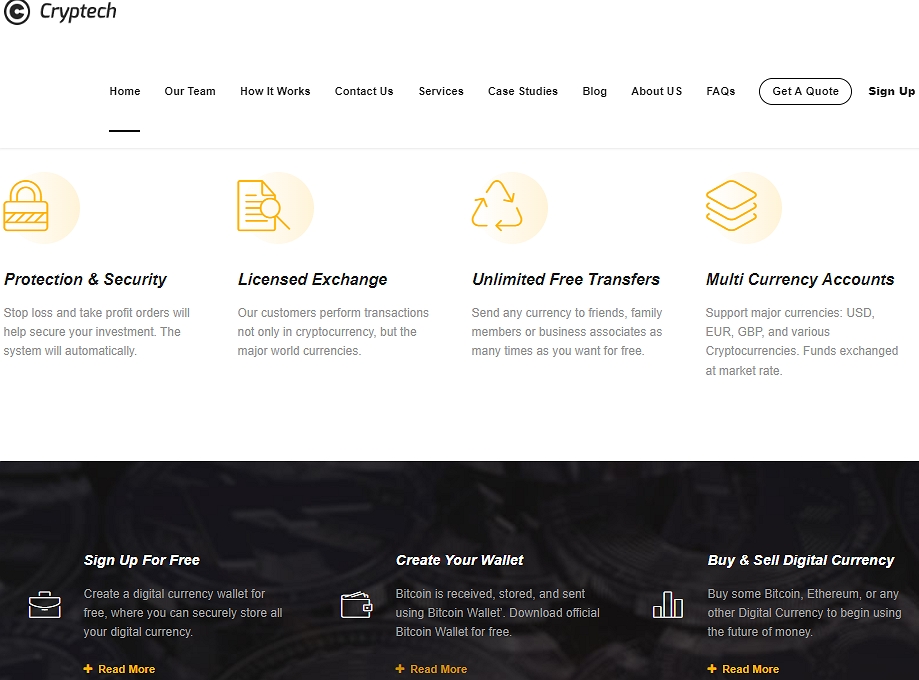
Task: Click plus icon under Create Your Wallet
Action: [x=400, y=669]
